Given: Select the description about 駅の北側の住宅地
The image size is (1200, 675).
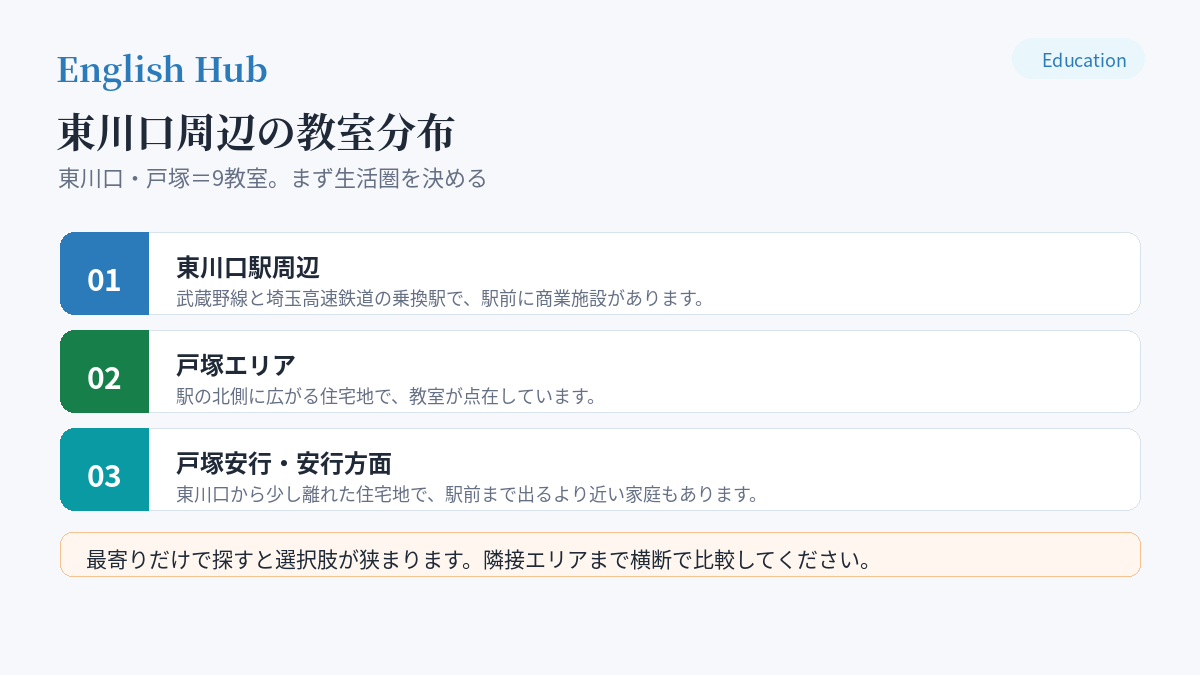Looking at the screenshot, I should tap(387, 396).
